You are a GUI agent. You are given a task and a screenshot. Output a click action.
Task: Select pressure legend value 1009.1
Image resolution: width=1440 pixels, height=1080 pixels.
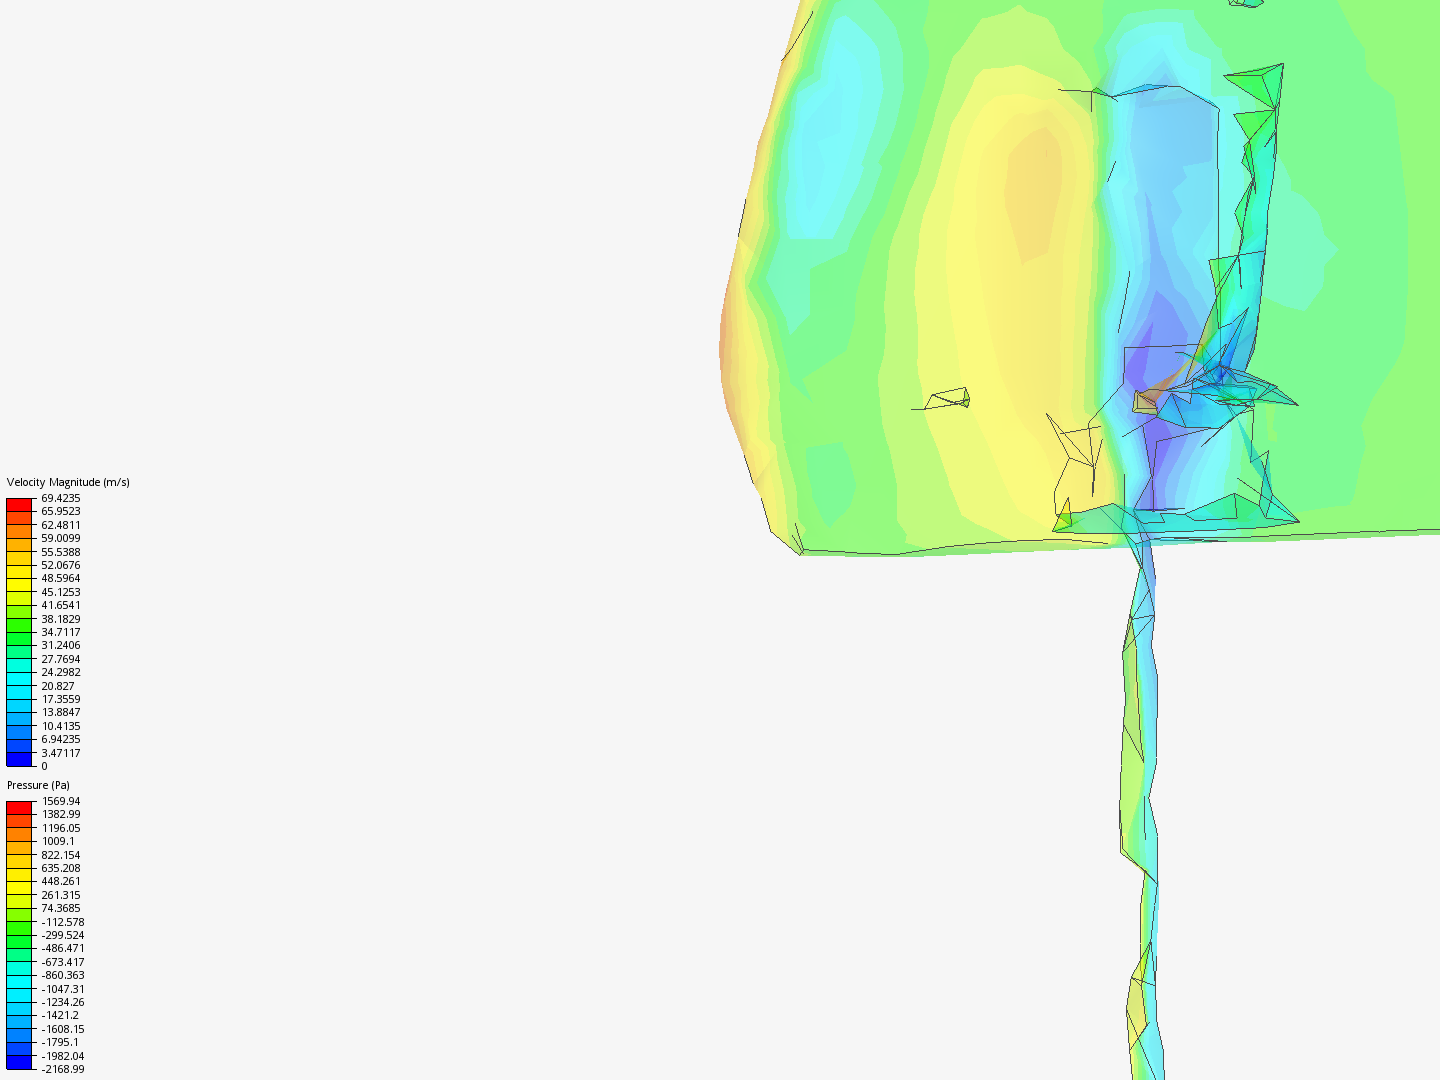[x=58, y=841]
